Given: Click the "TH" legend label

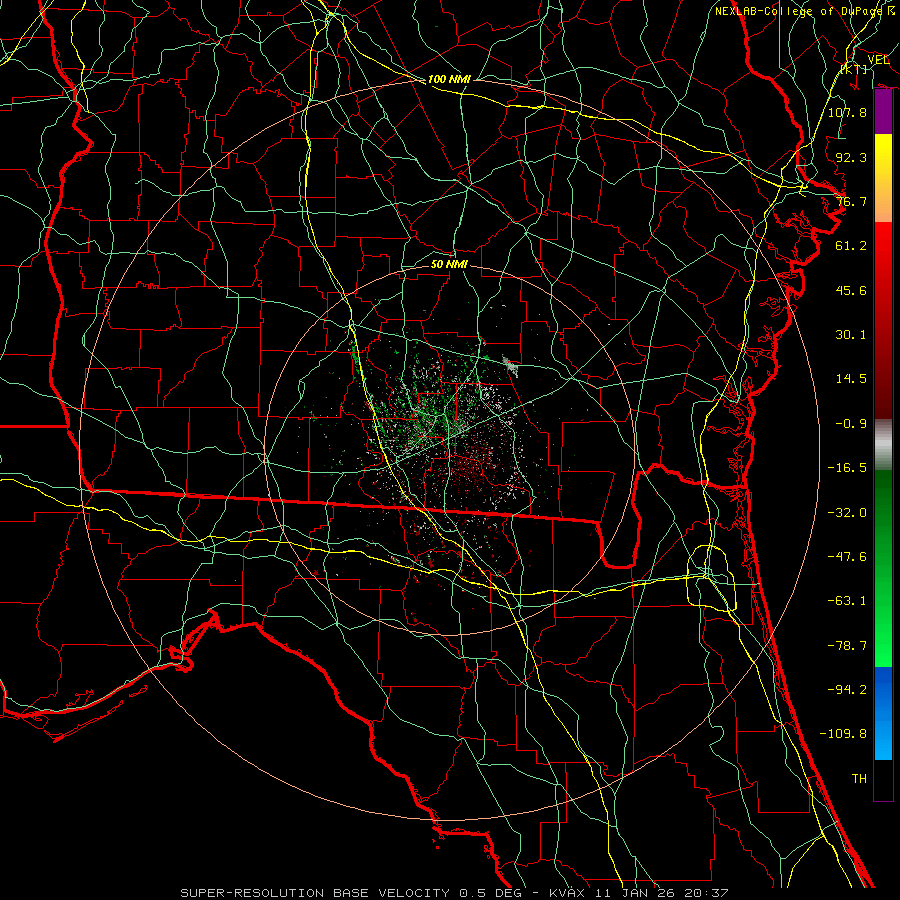Looking at the screenshot, I should pos(859,779).
